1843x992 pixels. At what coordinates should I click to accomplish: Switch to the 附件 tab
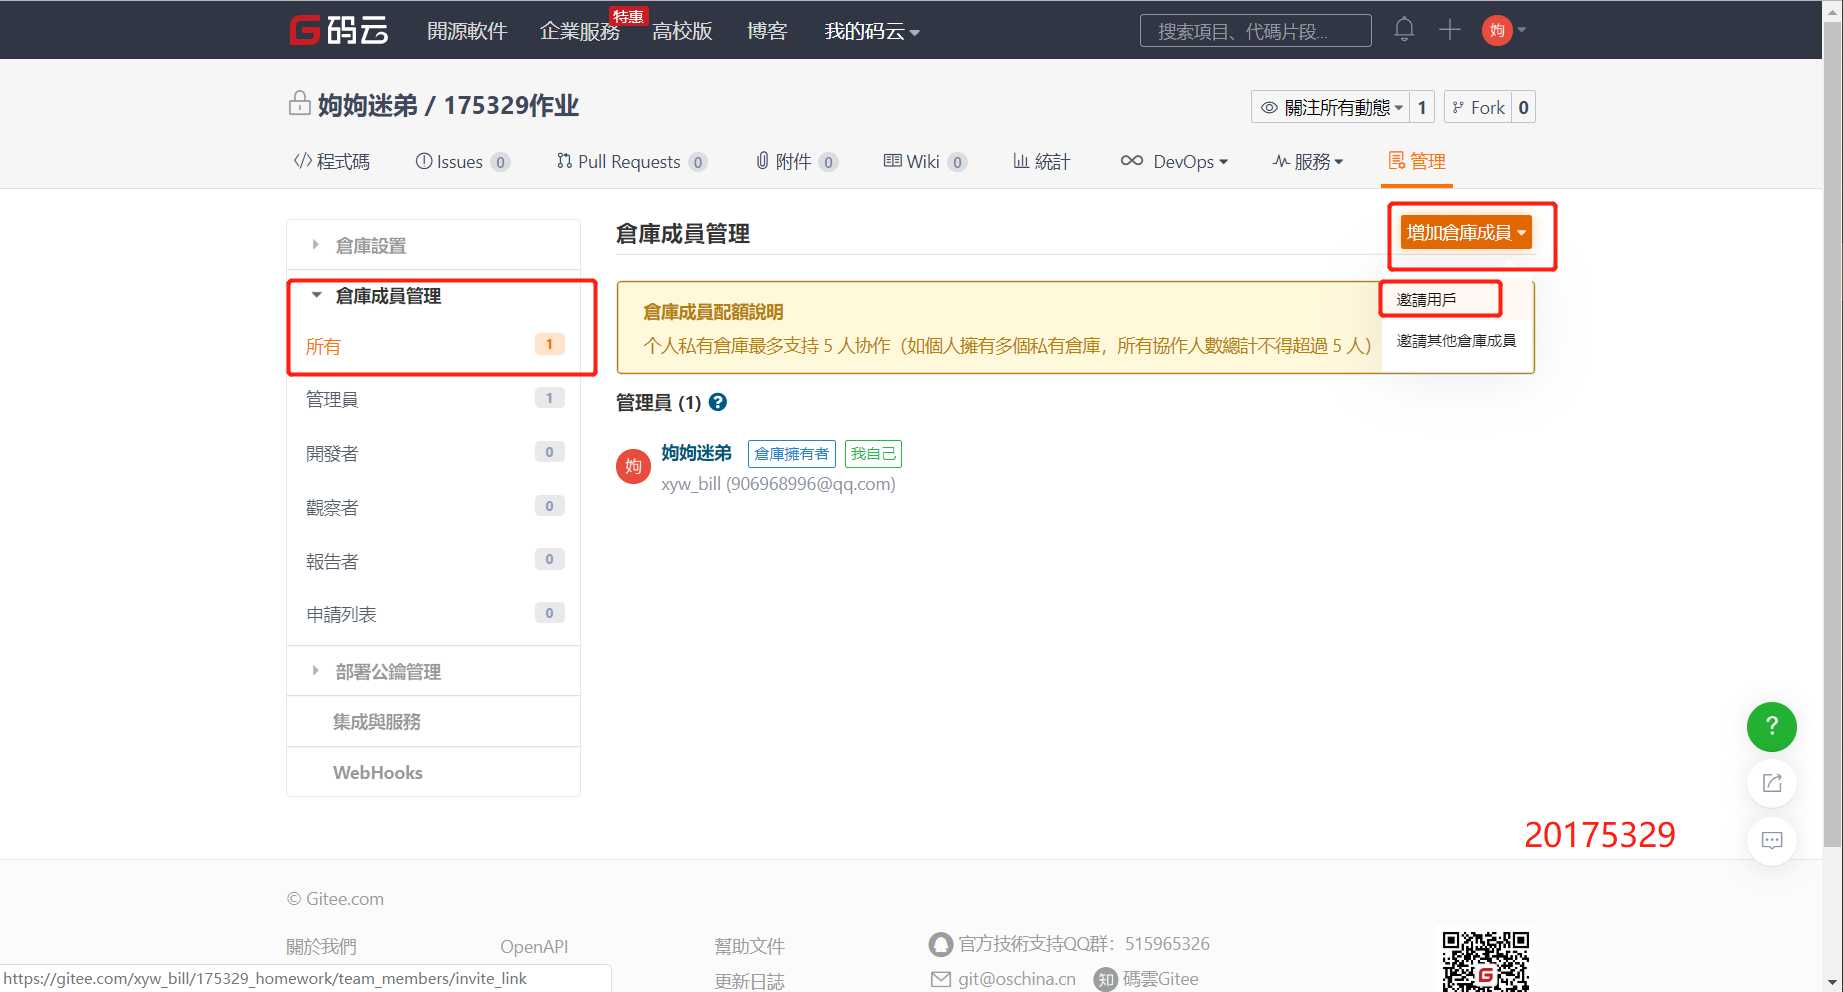coord(796,161)
